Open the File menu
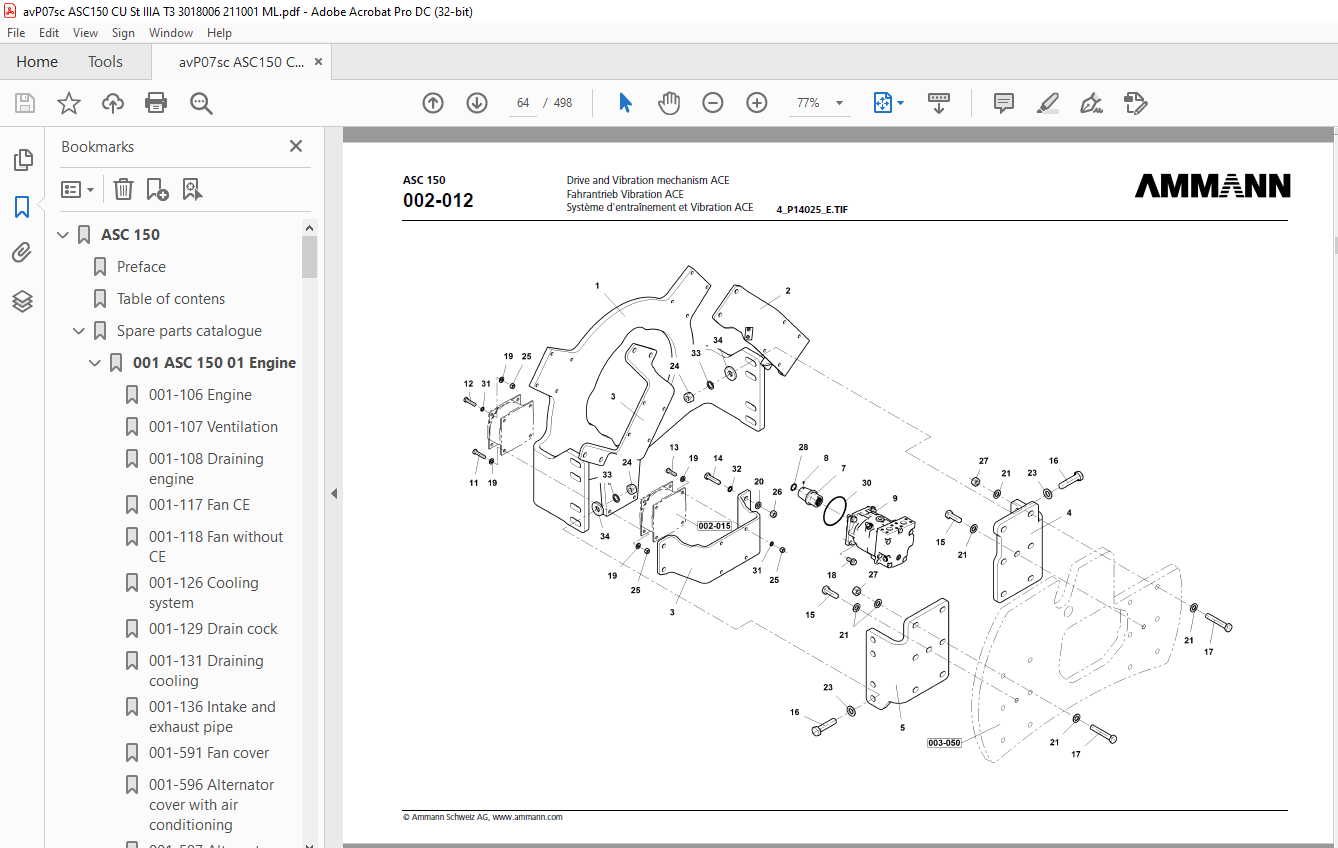 coord(16,33)
